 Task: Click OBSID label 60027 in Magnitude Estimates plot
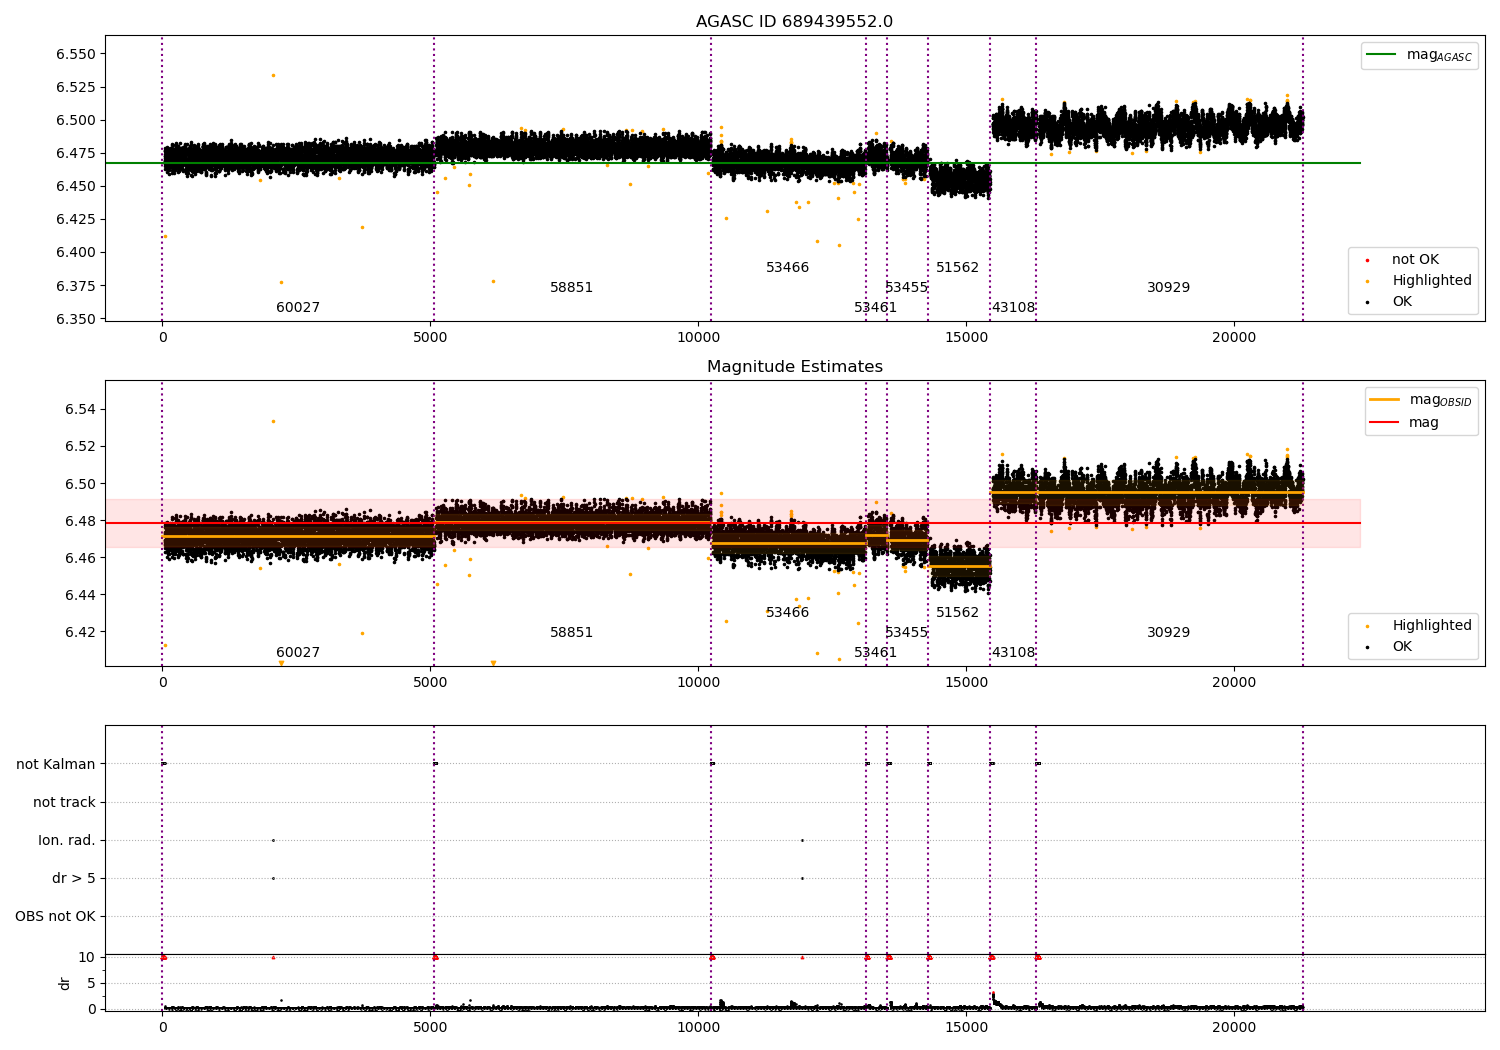298,653
